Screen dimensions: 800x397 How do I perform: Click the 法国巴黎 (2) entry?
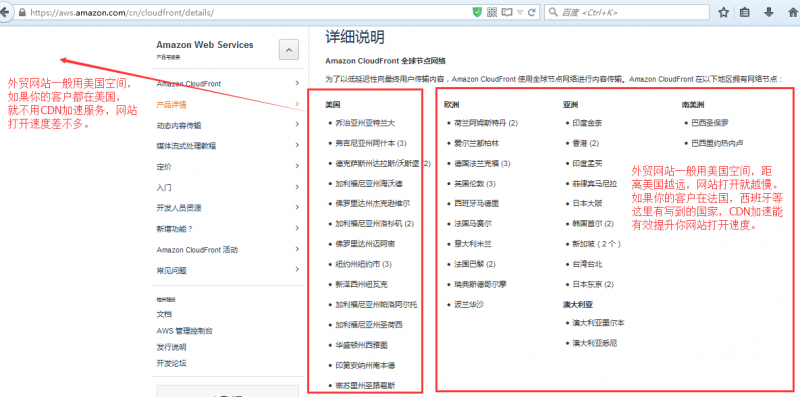474,264
